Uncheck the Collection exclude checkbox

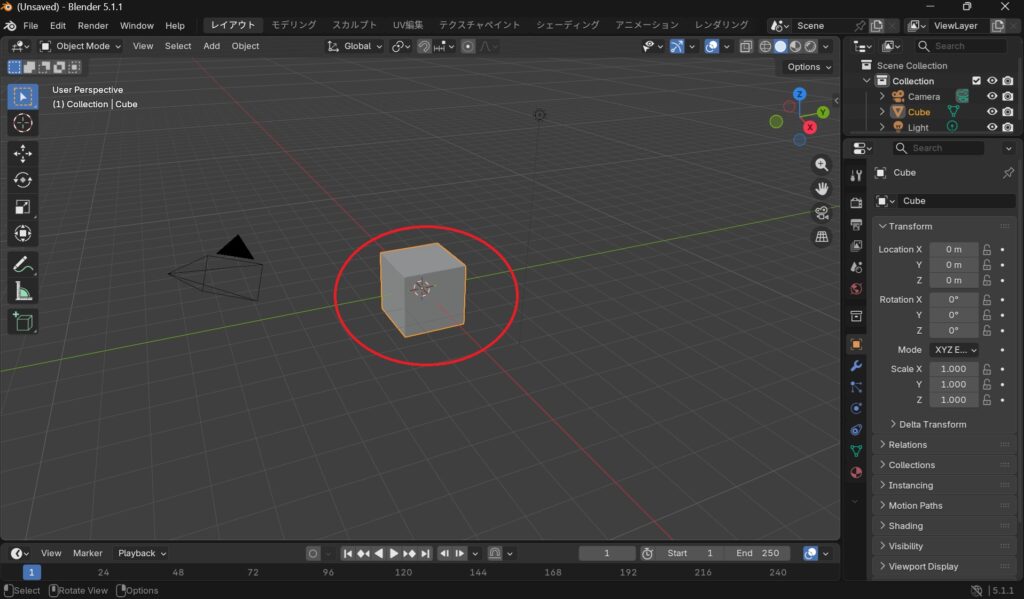point(976,81)
